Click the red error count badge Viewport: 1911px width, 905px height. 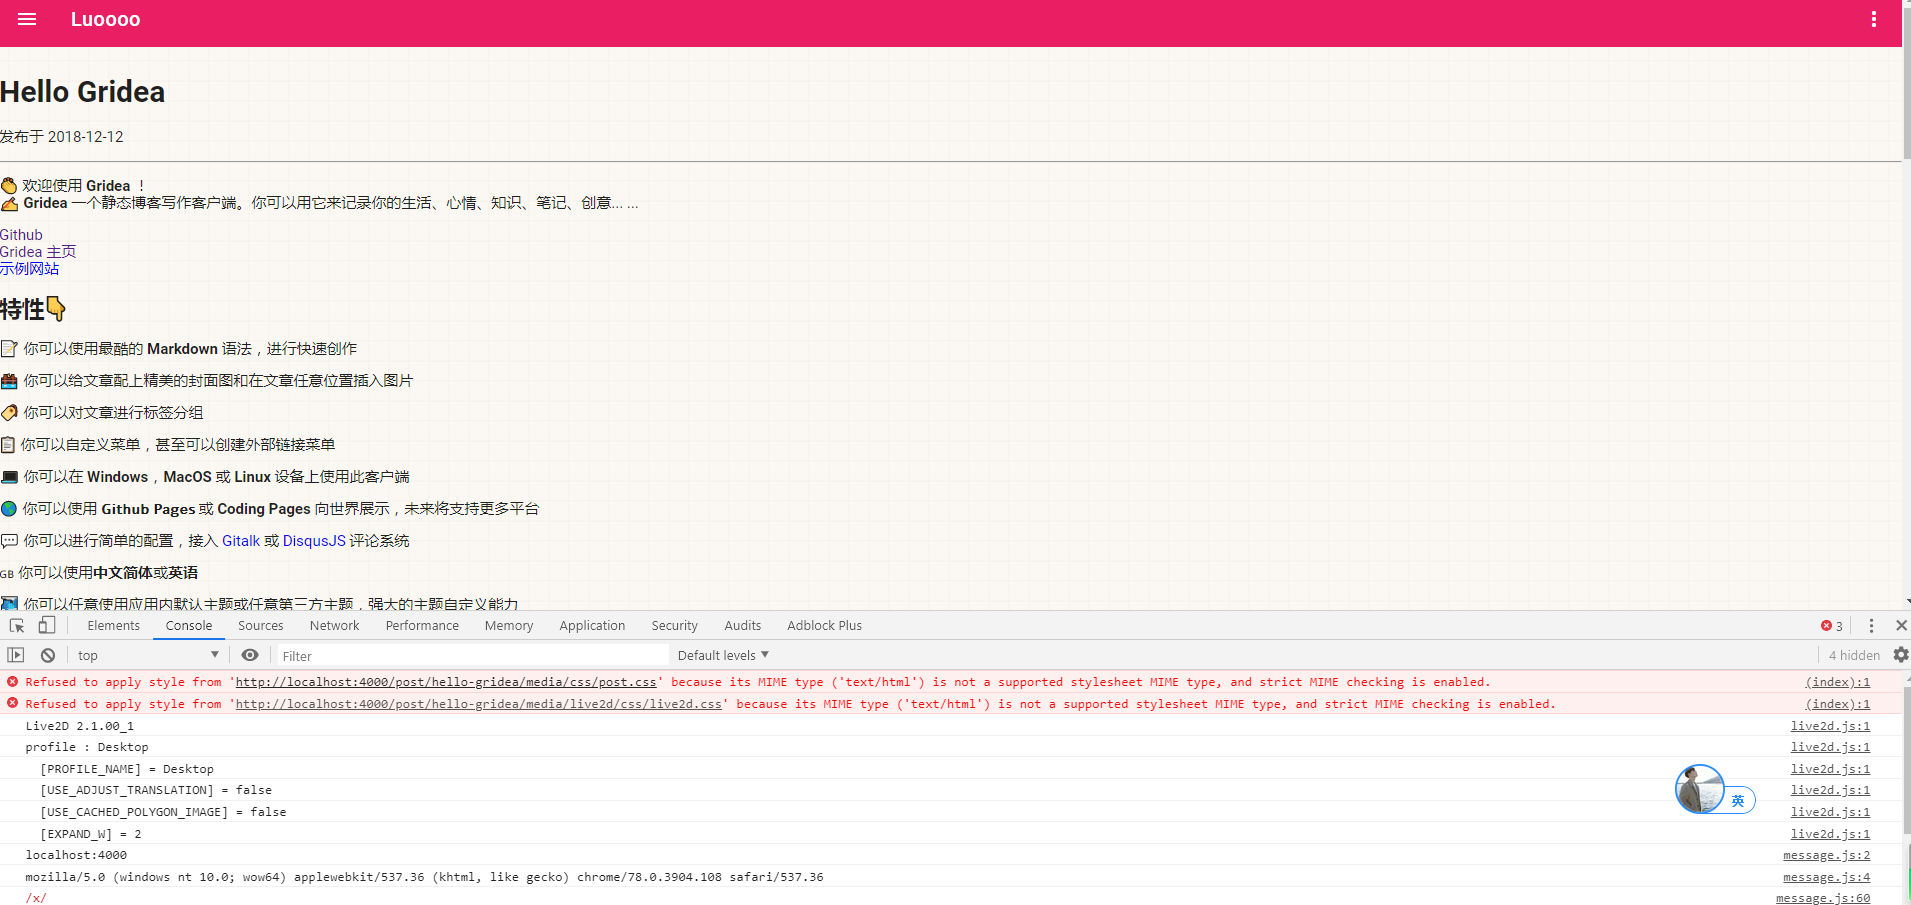pos(1831,625)
